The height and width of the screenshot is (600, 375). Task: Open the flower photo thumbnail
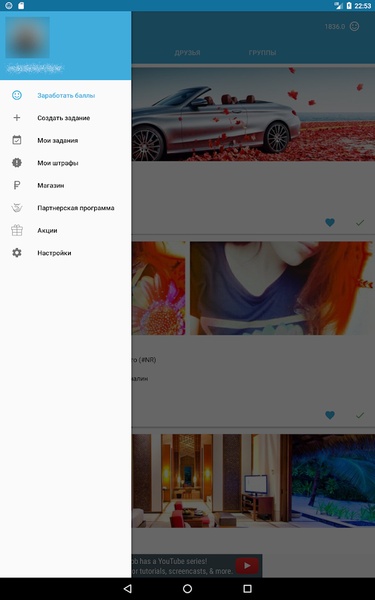tap(158, 288)
